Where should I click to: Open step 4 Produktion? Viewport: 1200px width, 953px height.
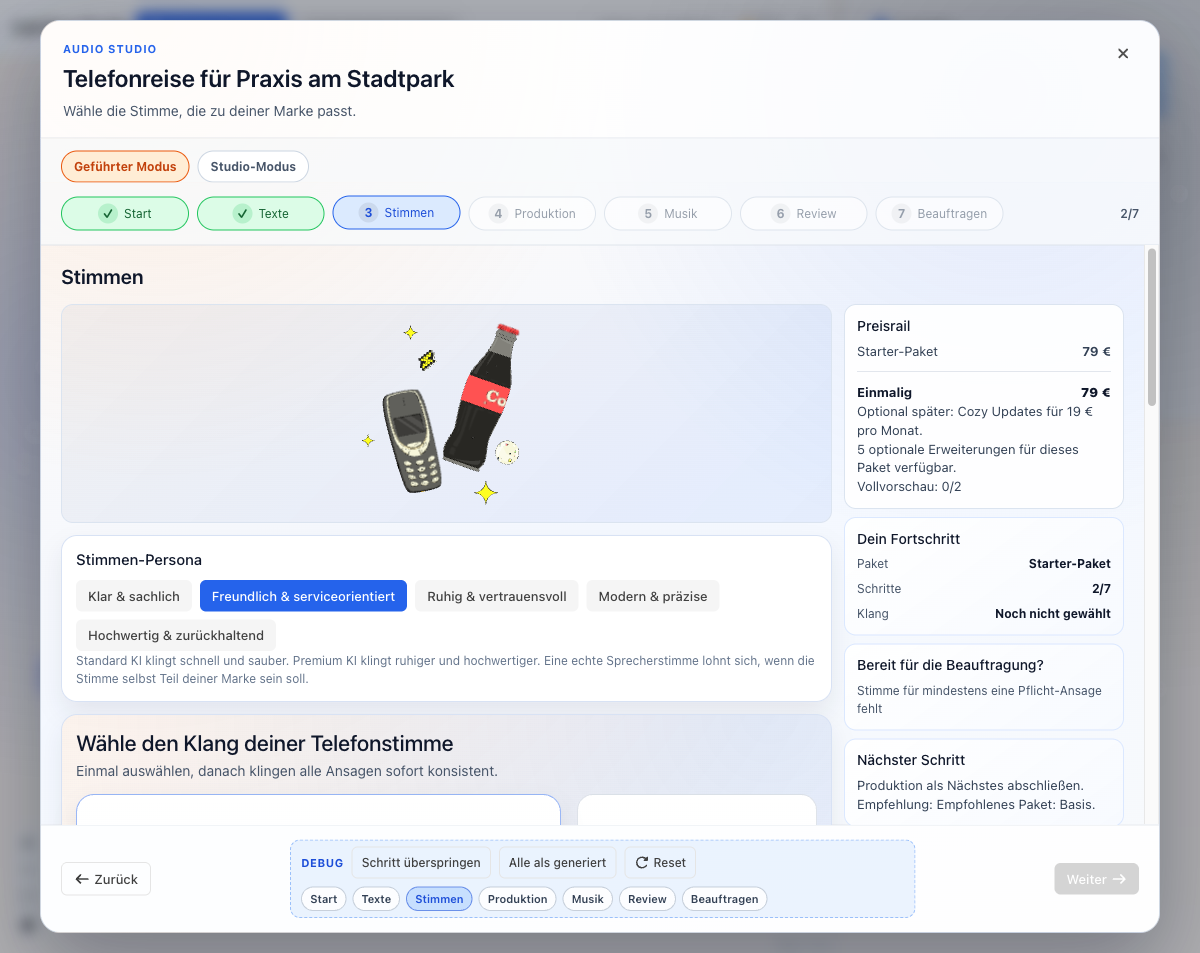pyautogui.click(x=532, y=213)
